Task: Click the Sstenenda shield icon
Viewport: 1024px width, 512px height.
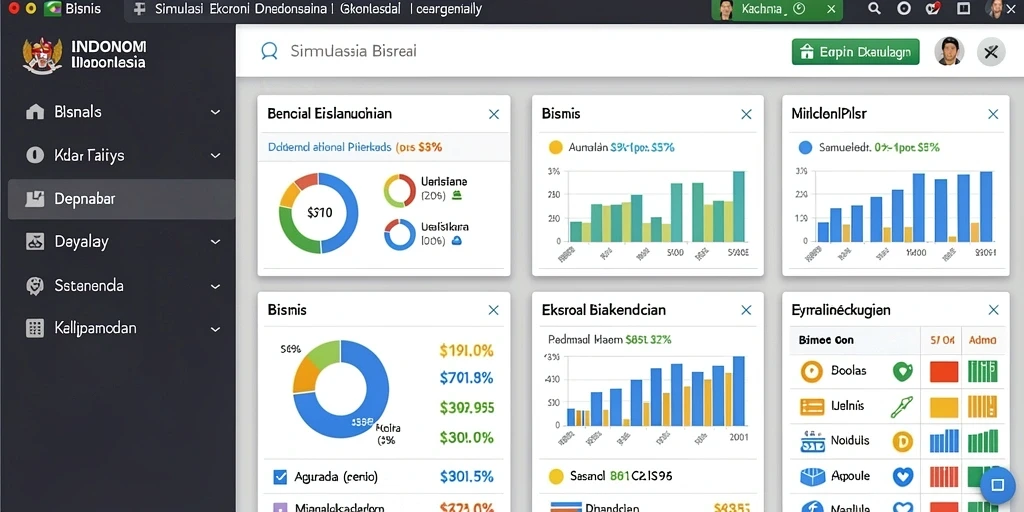Action: [x=35, y=286]
